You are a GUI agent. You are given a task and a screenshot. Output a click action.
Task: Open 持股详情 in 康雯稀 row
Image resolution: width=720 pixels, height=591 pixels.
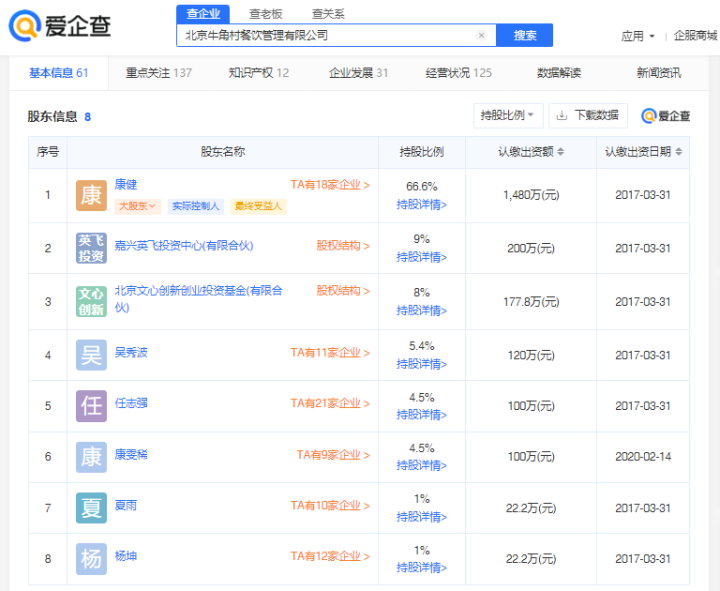point(422,466)
